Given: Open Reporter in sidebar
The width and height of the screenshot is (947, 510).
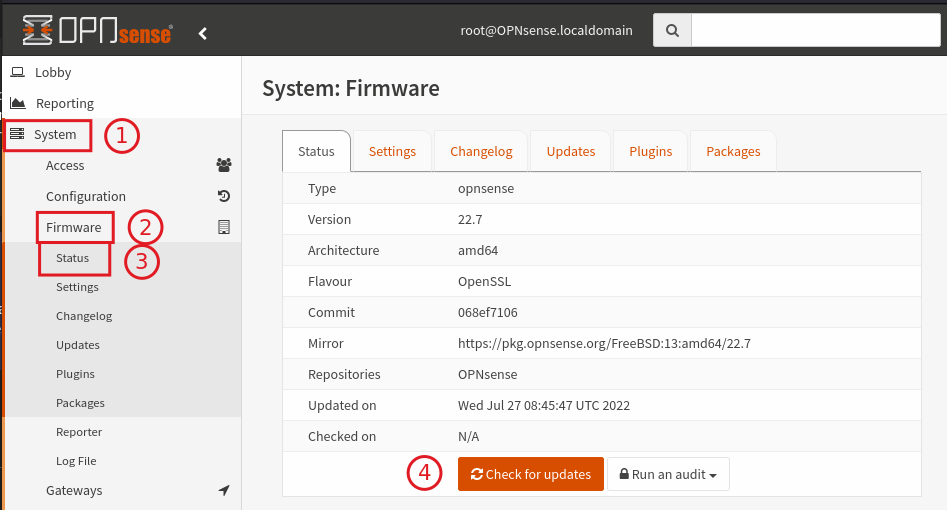Looking at the screenshot, I should [79, 432].
